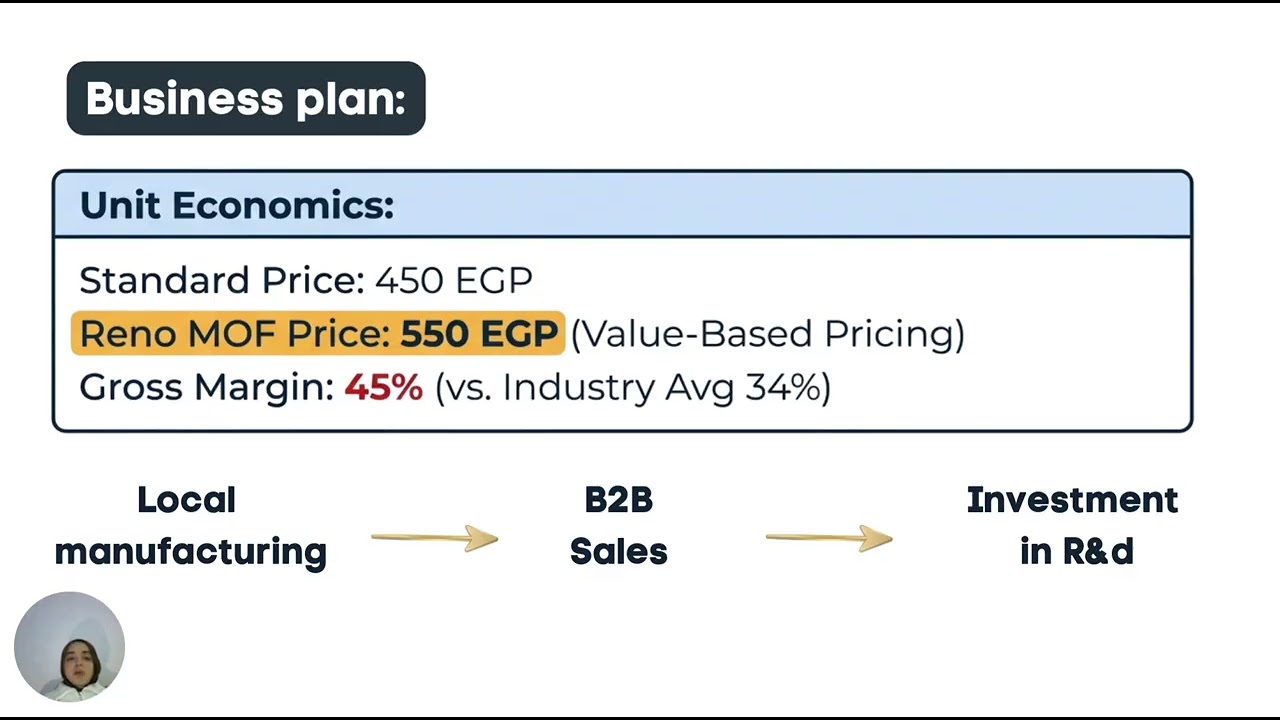The height and width of the screenshot is (720, 1280).
Task: Click the red 45% figure
Action: tap(384, 387)
